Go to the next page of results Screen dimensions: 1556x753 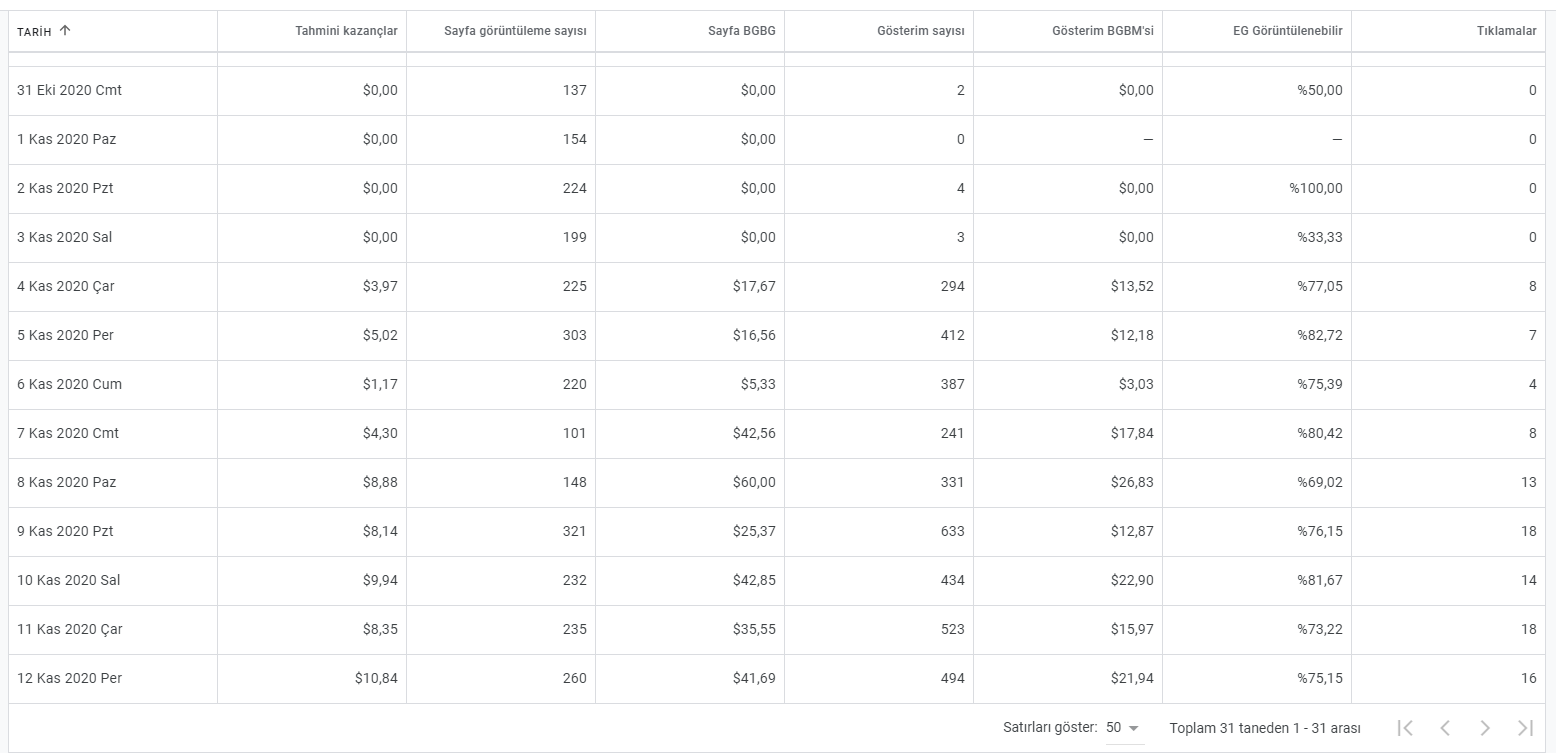[1485, 728]
